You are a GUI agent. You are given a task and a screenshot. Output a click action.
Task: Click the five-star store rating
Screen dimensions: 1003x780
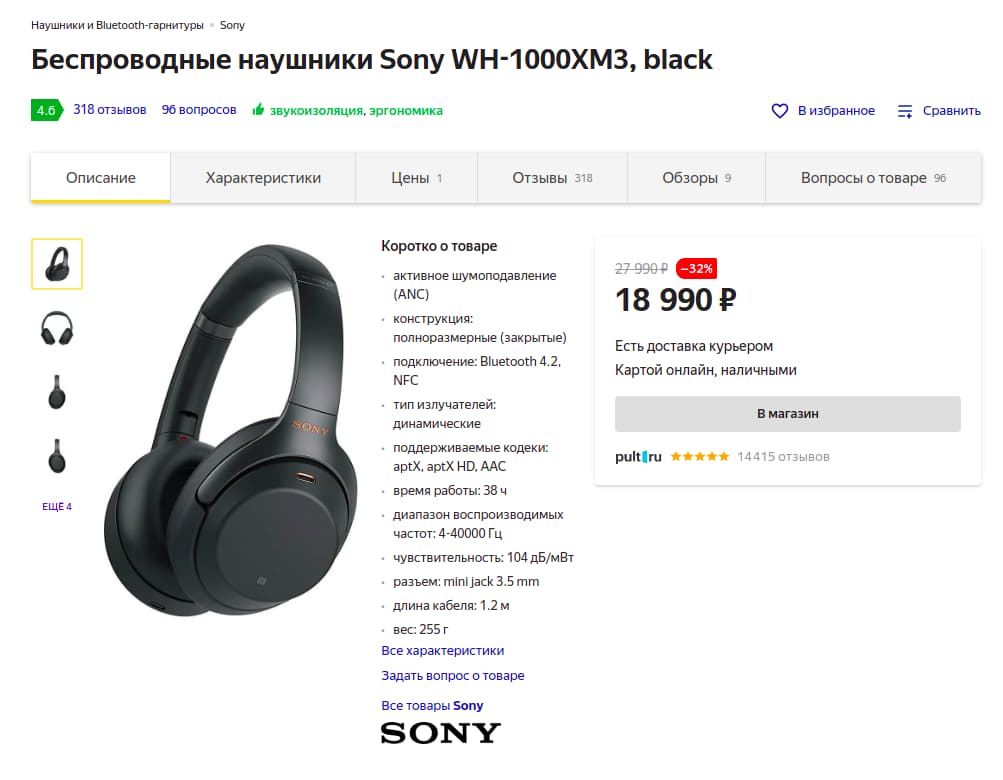click(x=699, y=456)
